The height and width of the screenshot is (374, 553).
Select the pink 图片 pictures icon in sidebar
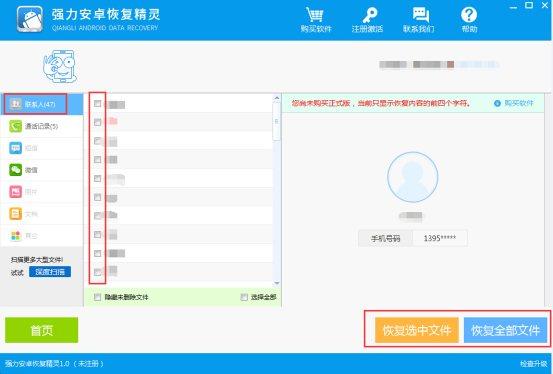click(15, 192)
